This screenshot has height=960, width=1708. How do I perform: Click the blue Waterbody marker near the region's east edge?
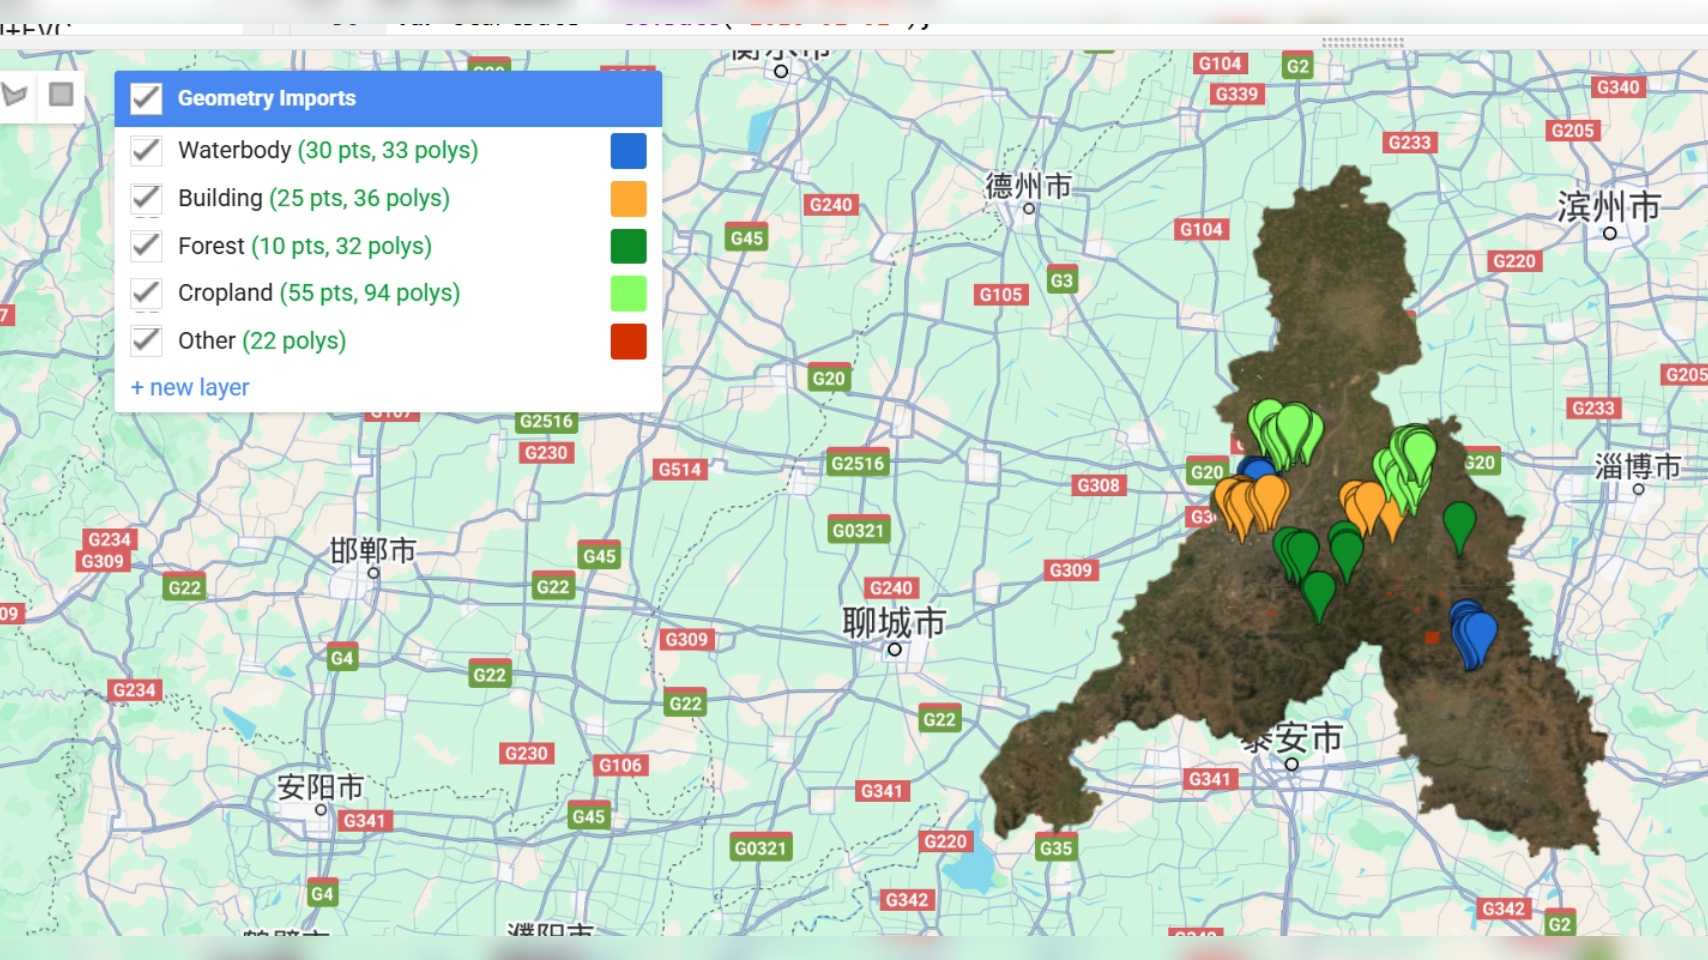[x=1470, y=630]
